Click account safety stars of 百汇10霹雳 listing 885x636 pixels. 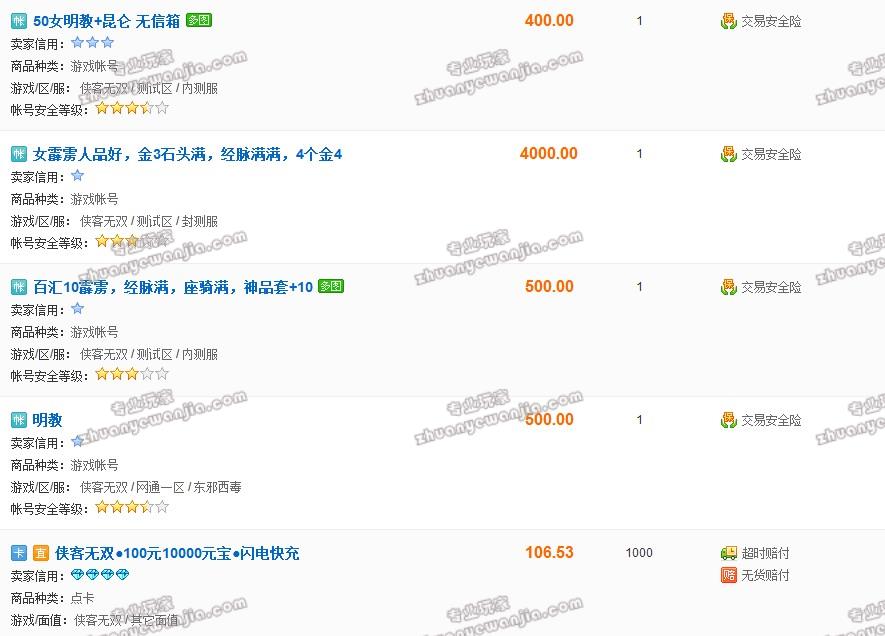132,374
